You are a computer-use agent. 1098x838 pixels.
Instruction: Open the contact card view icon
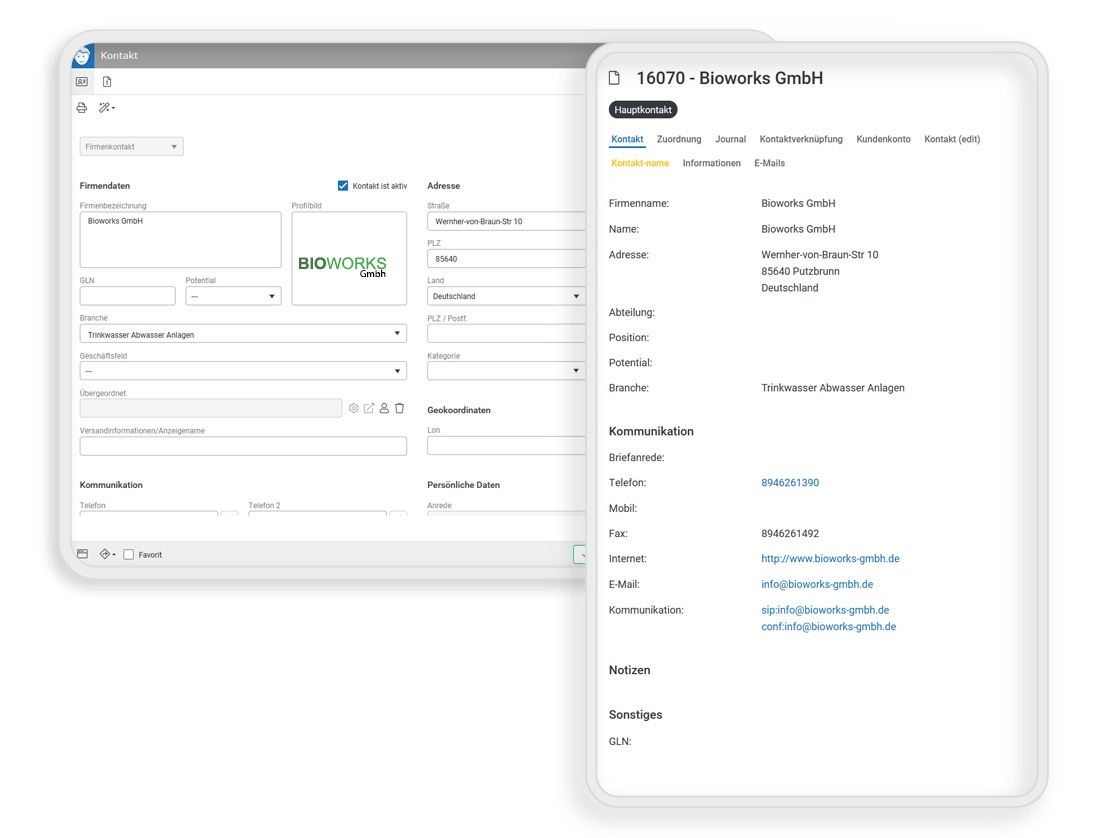coord(82,82)
